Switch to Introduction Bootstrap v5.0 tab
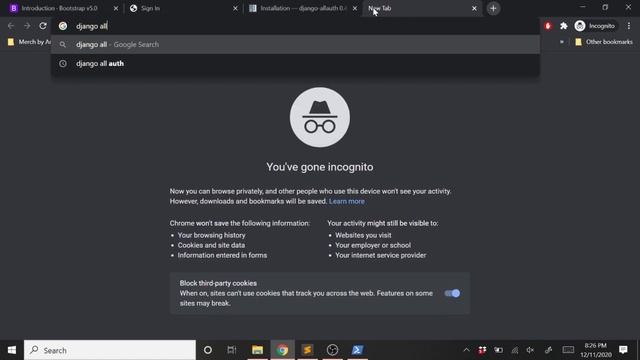The image size is (640, 360). tap(59, 8)
